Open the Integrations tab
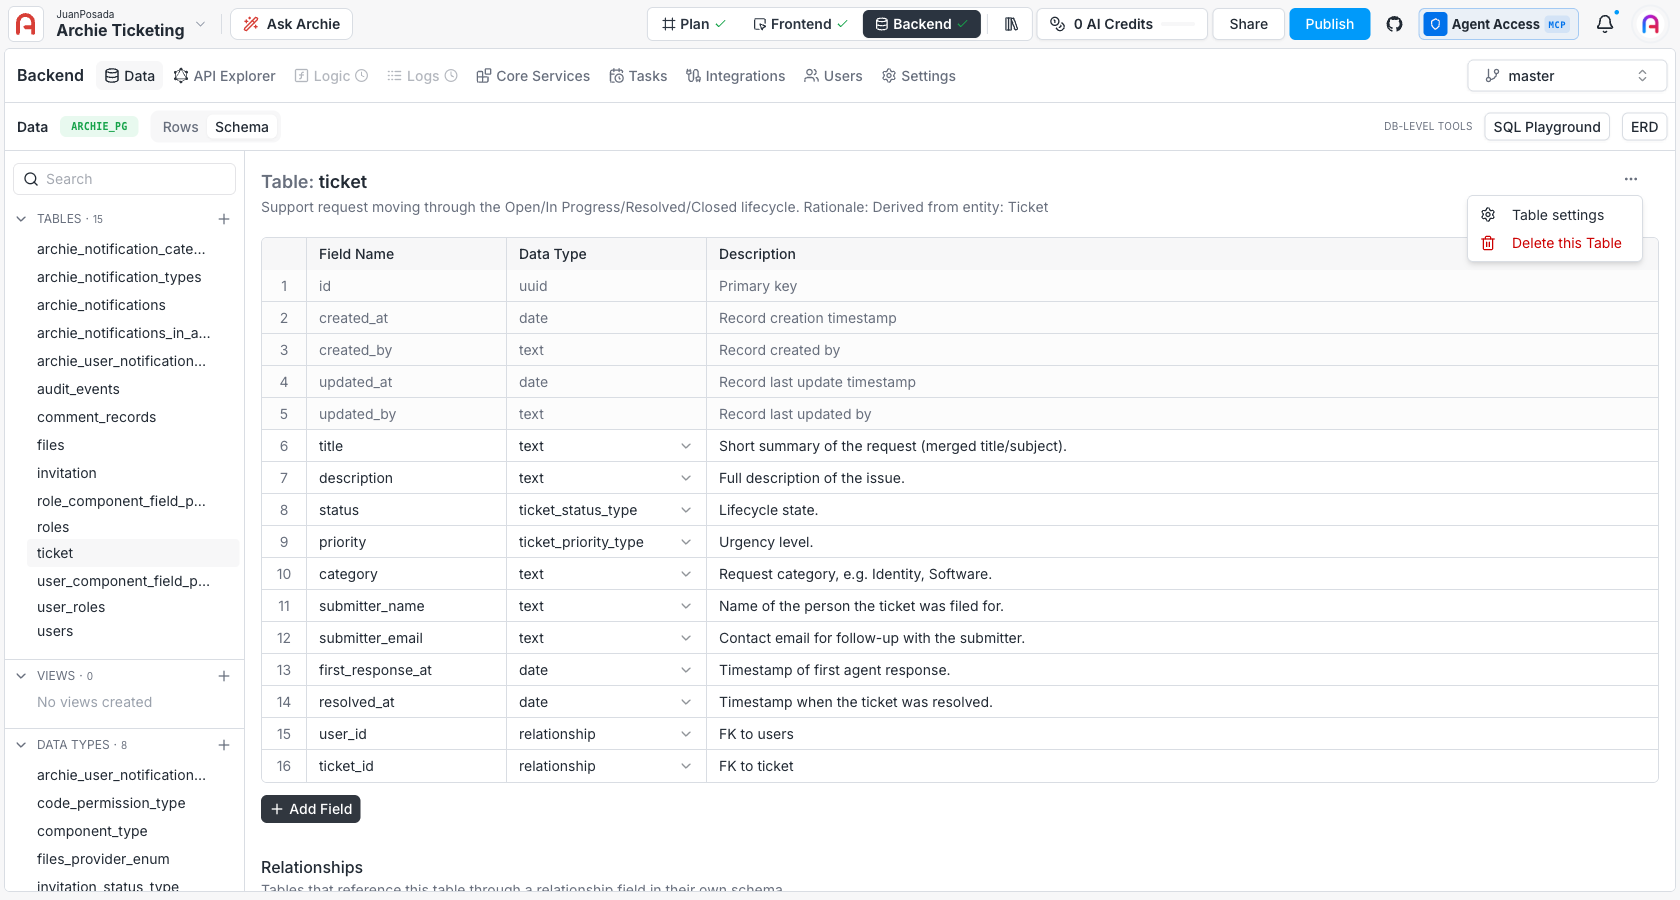Image resolution: width=1680 pixels, height=900 pixels. tap(735, 76)
